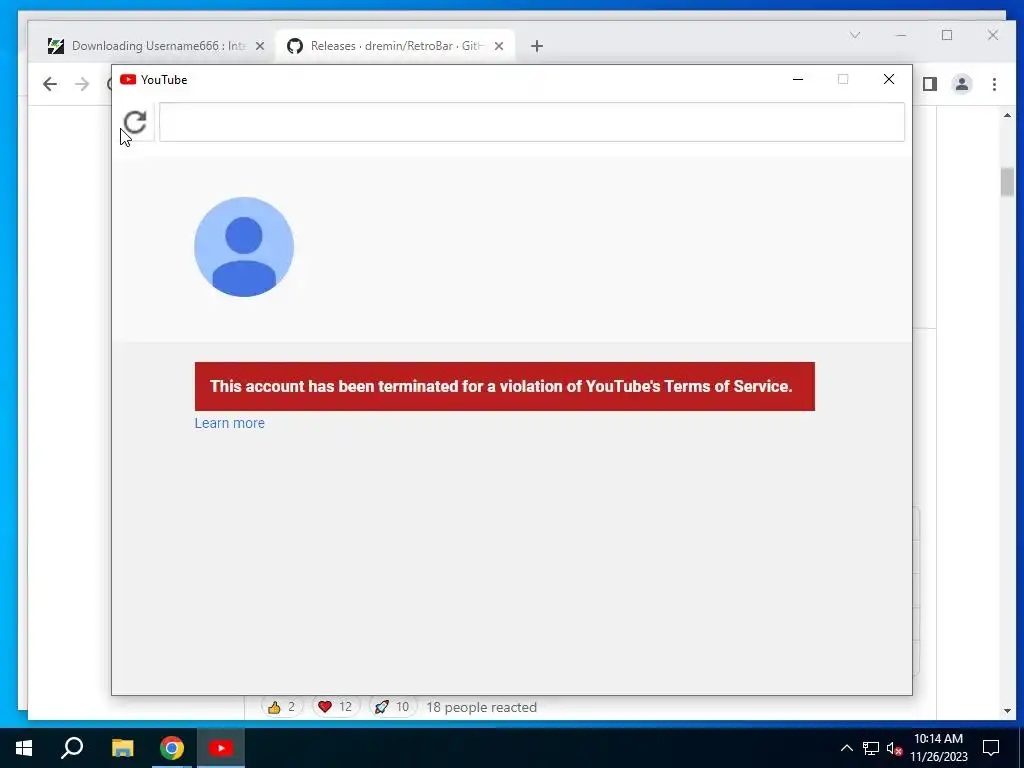Viewport: 1024px width, 768px height.
Task: Click the thumbs up reaction on GitHub page
Action: coord(282,707)
